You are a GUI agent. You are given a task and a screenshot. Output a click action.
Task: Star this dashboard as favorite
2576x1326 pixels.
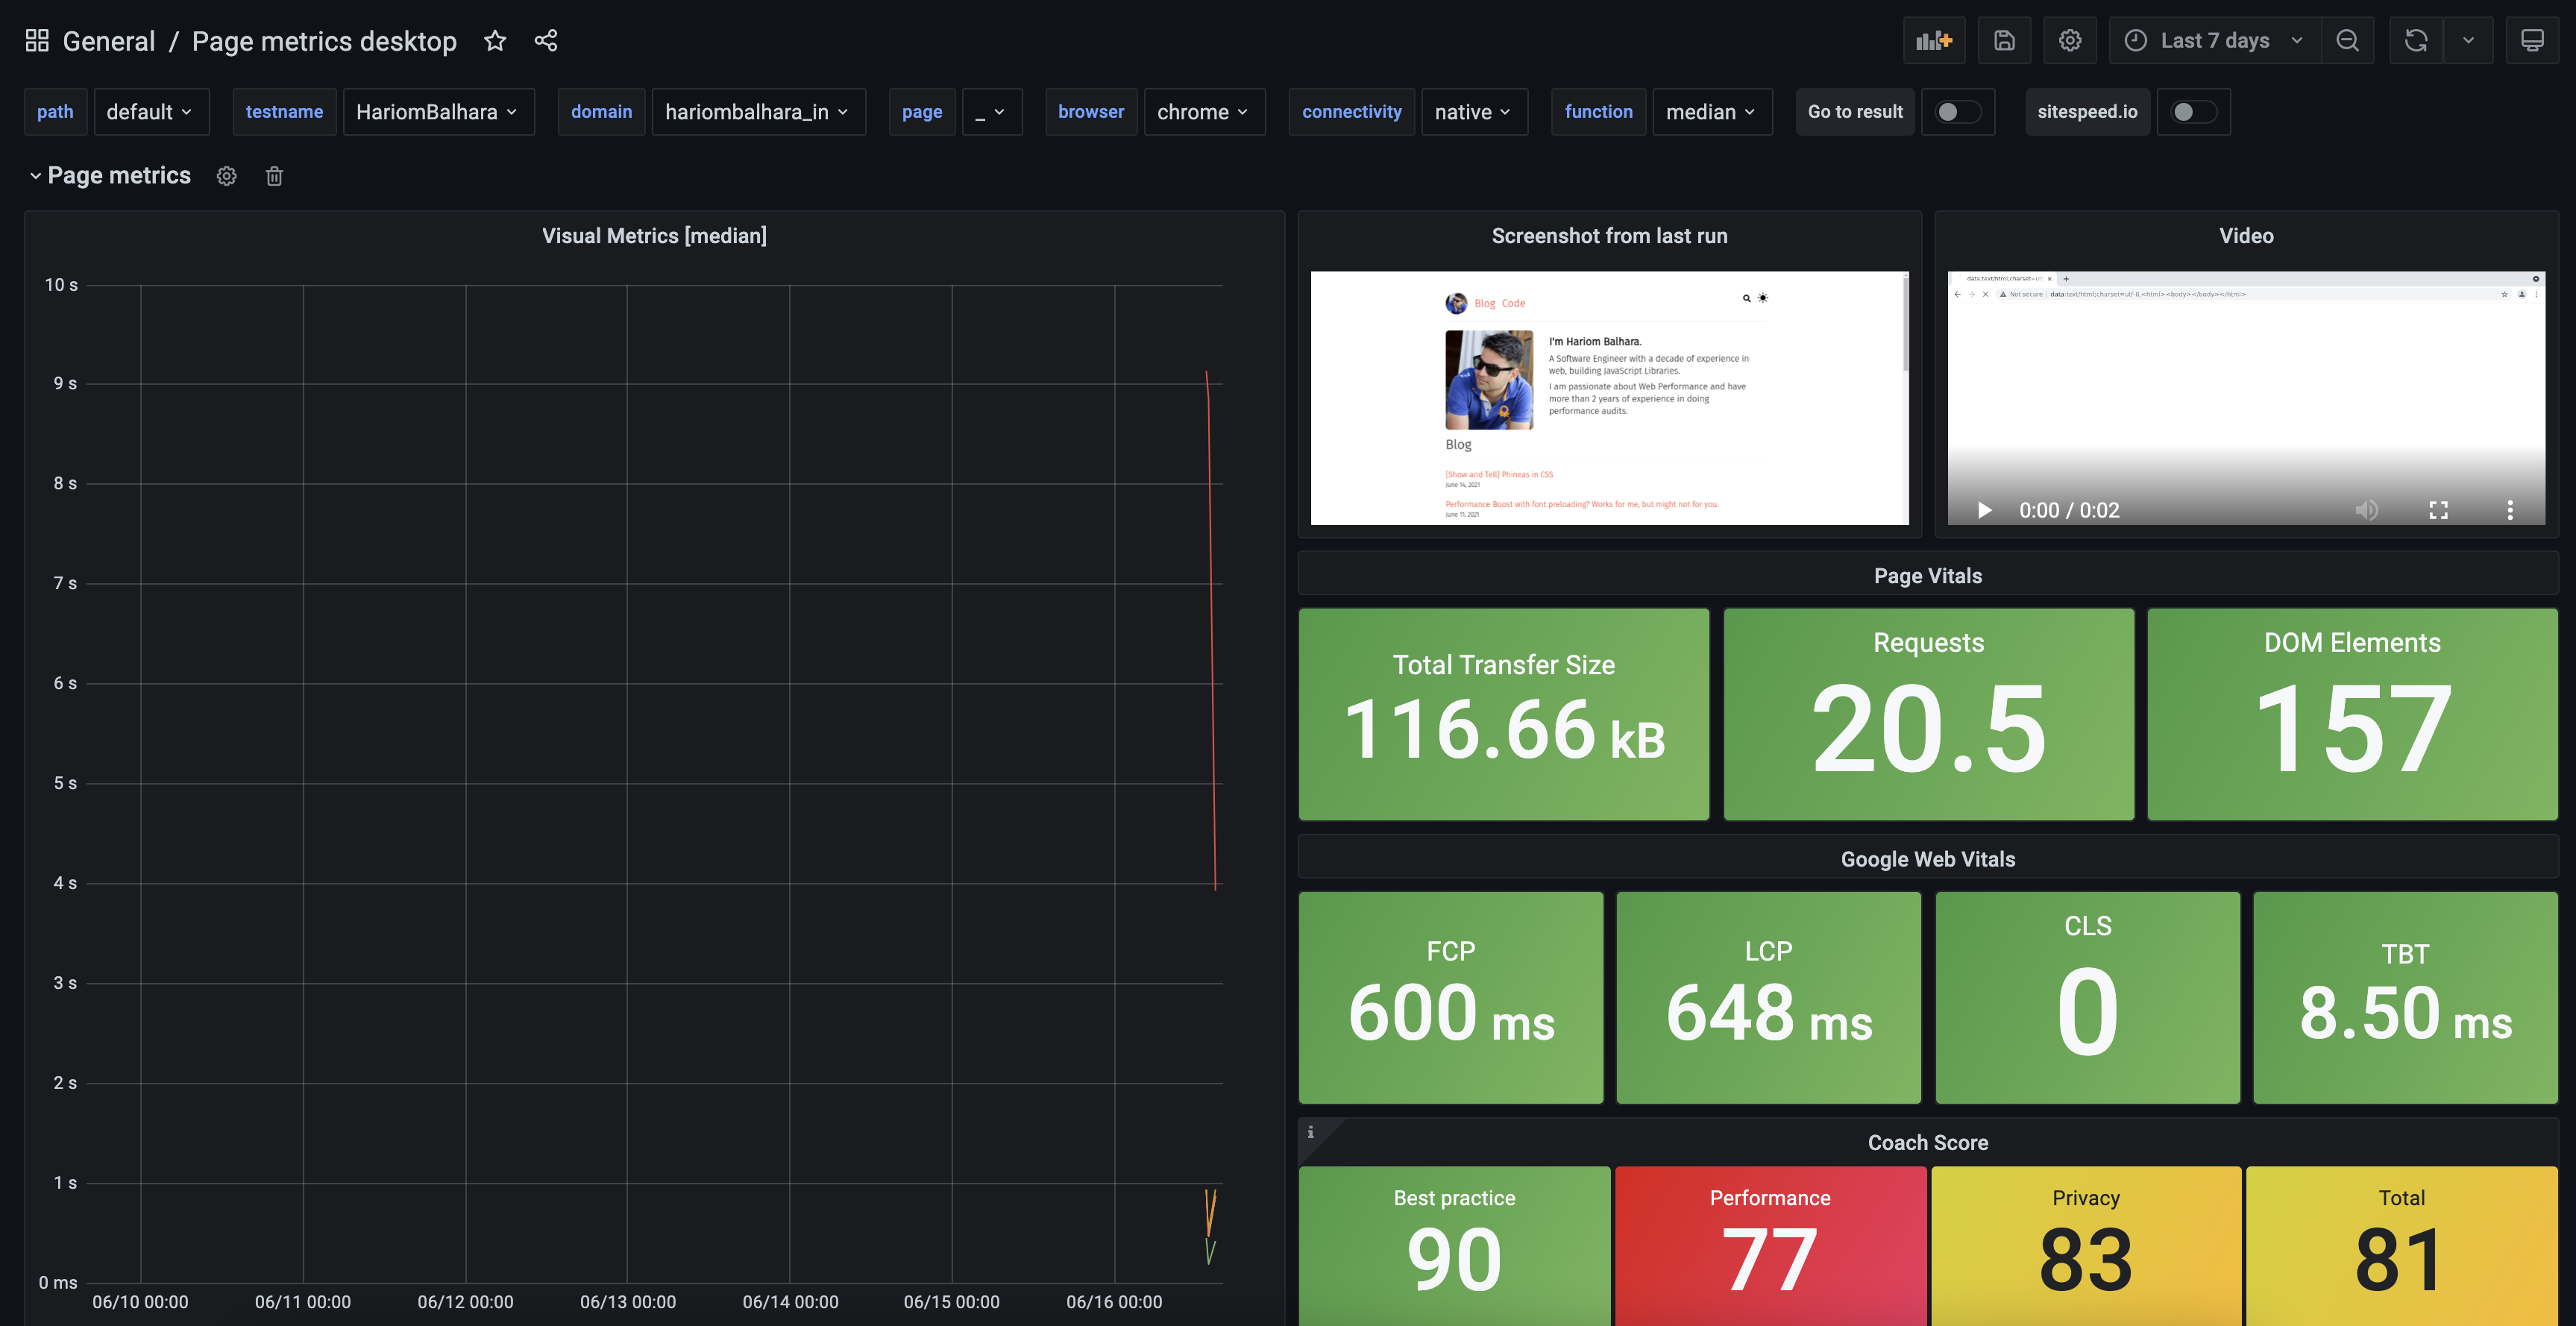point(495,41)
